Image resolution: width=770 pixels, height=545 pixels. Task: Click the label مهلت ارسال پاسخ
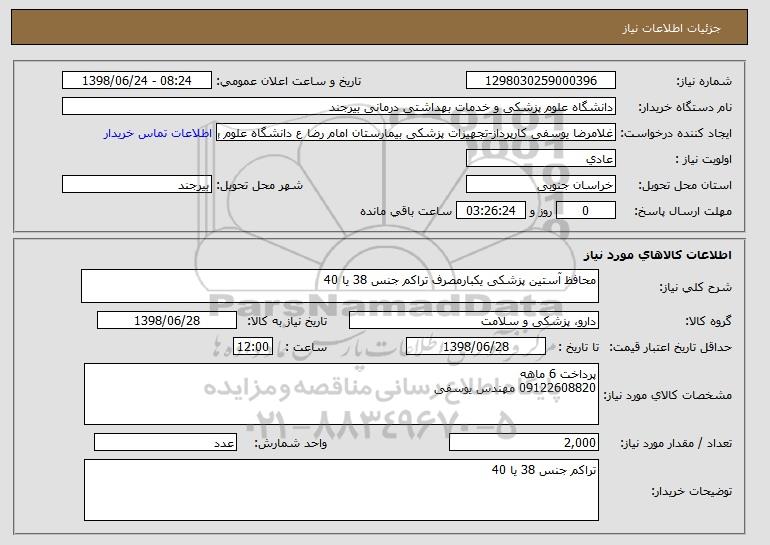click(683, 212)
